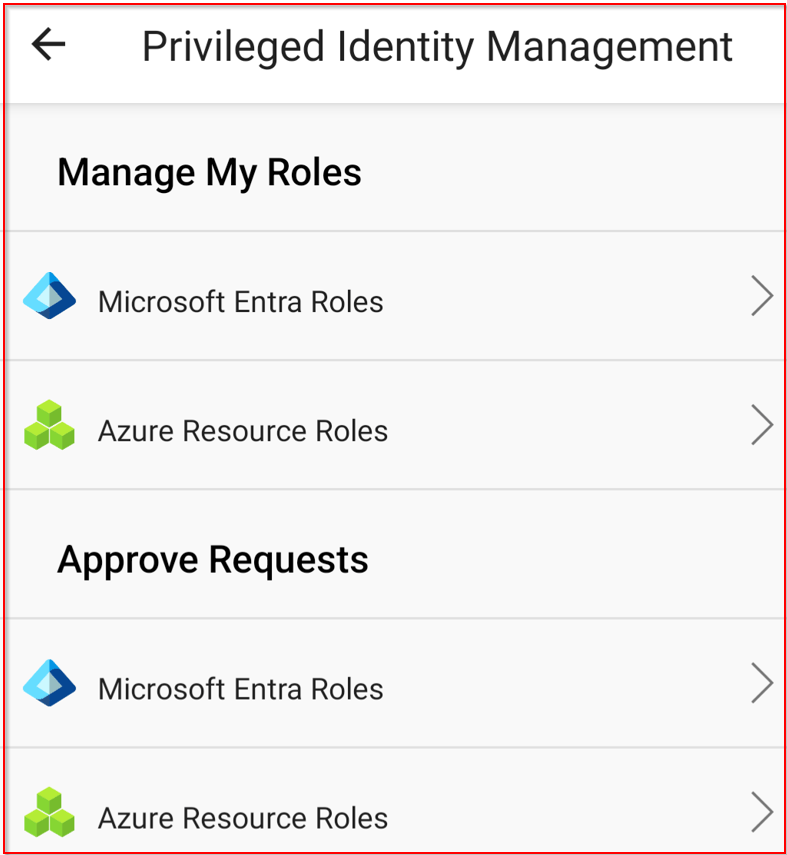Click the Entra icon under Approve Requests

[49, 685]
